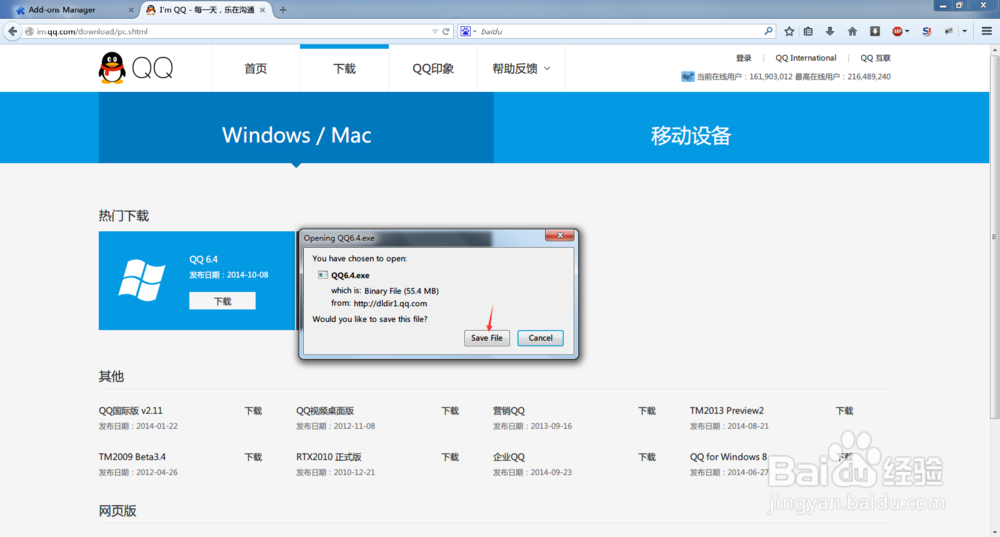Open the QQ印象 navigation item
Viewport: 1000px width, 537px height.
point(433,68)
